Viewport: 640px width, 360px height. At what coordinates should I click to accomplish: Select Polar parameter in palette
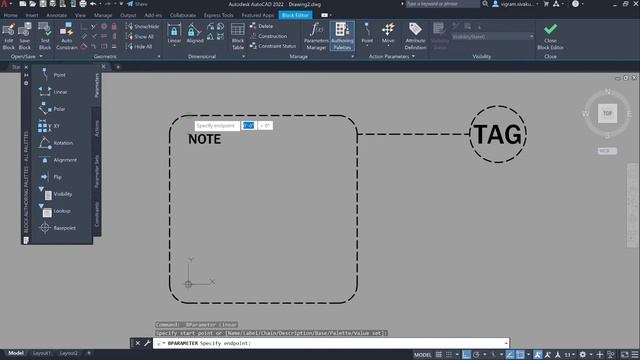[x=53, y=109]
